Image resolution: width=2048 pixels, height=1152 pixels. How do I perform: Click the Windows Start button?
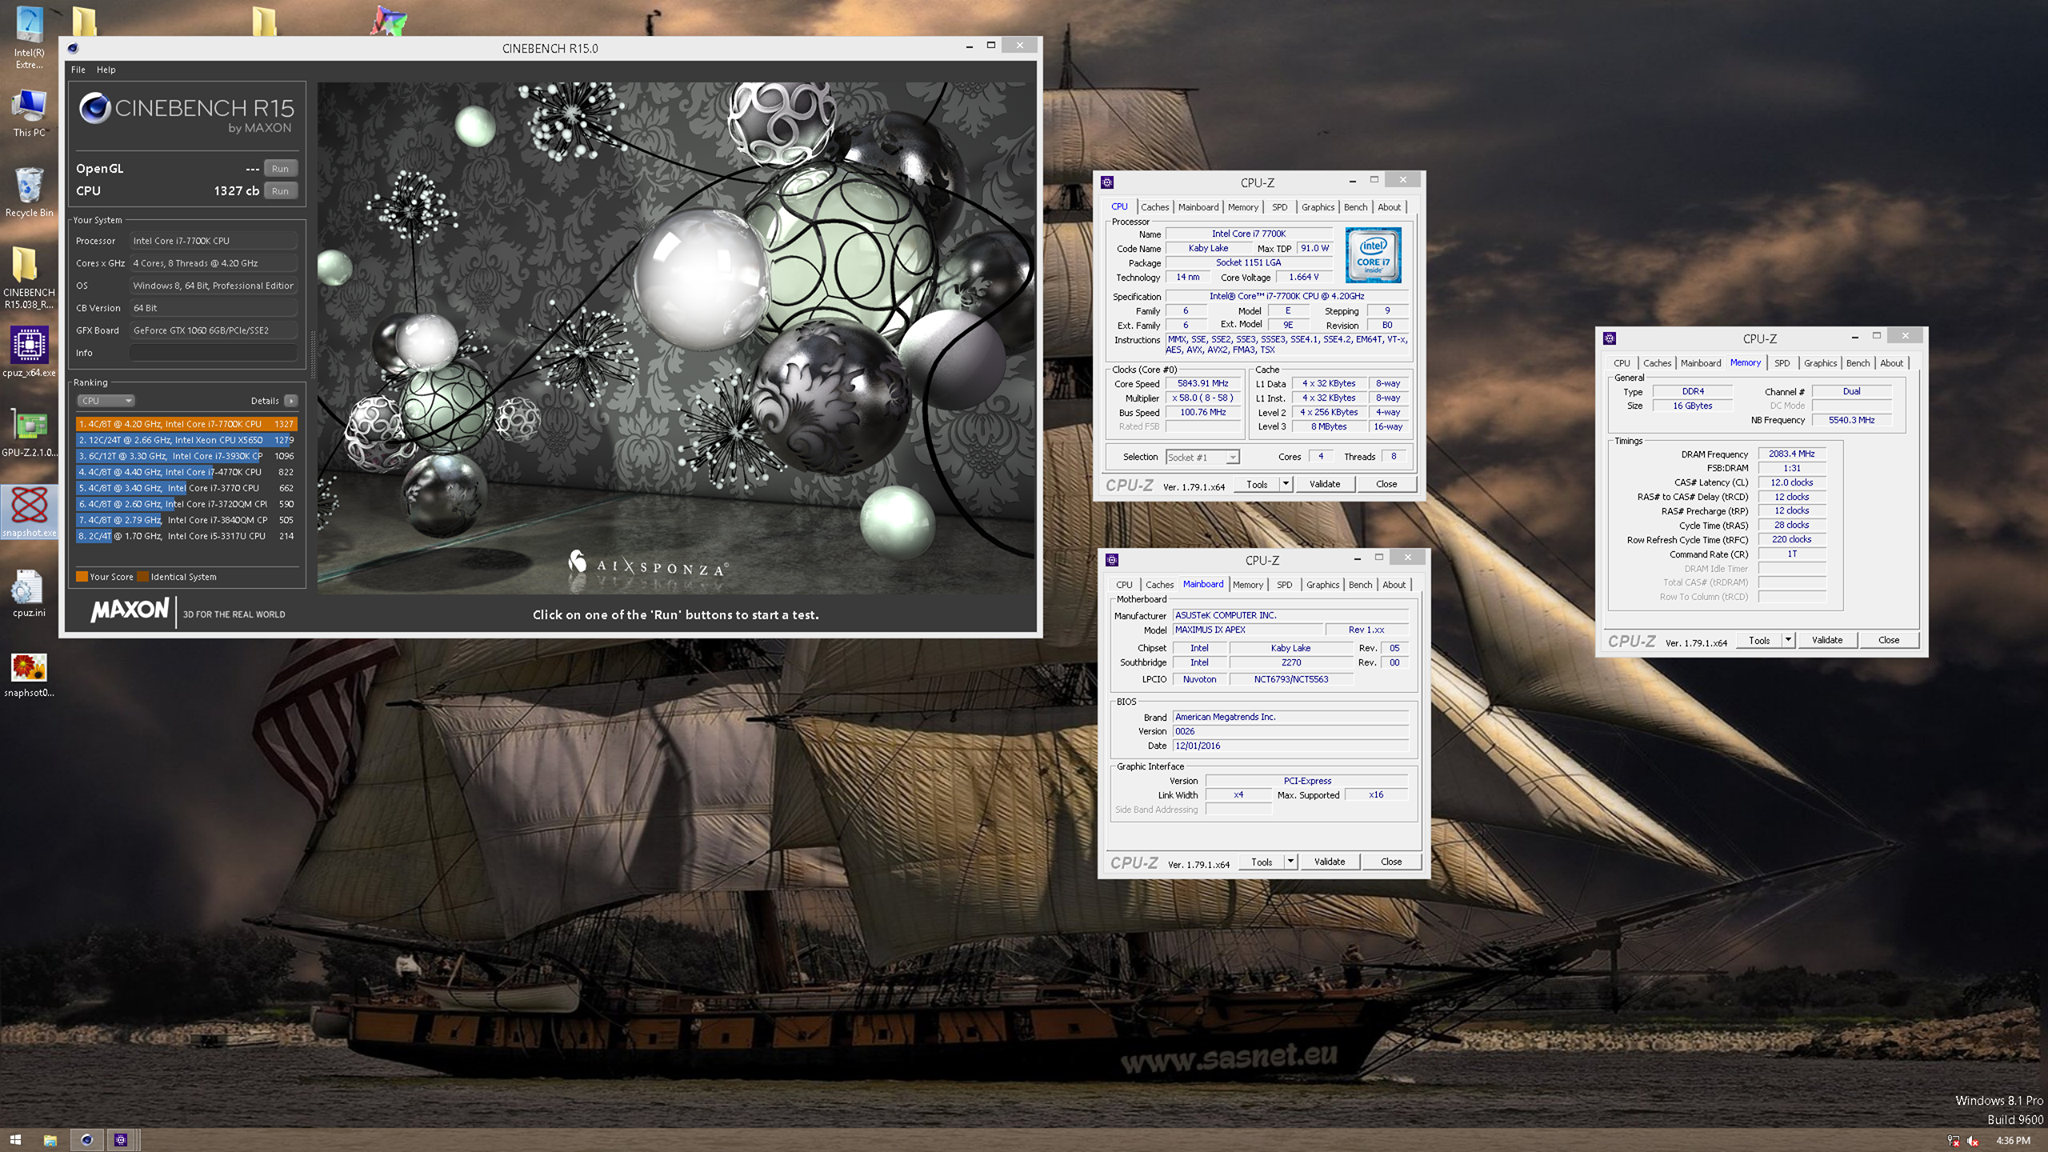point(15,1140)
